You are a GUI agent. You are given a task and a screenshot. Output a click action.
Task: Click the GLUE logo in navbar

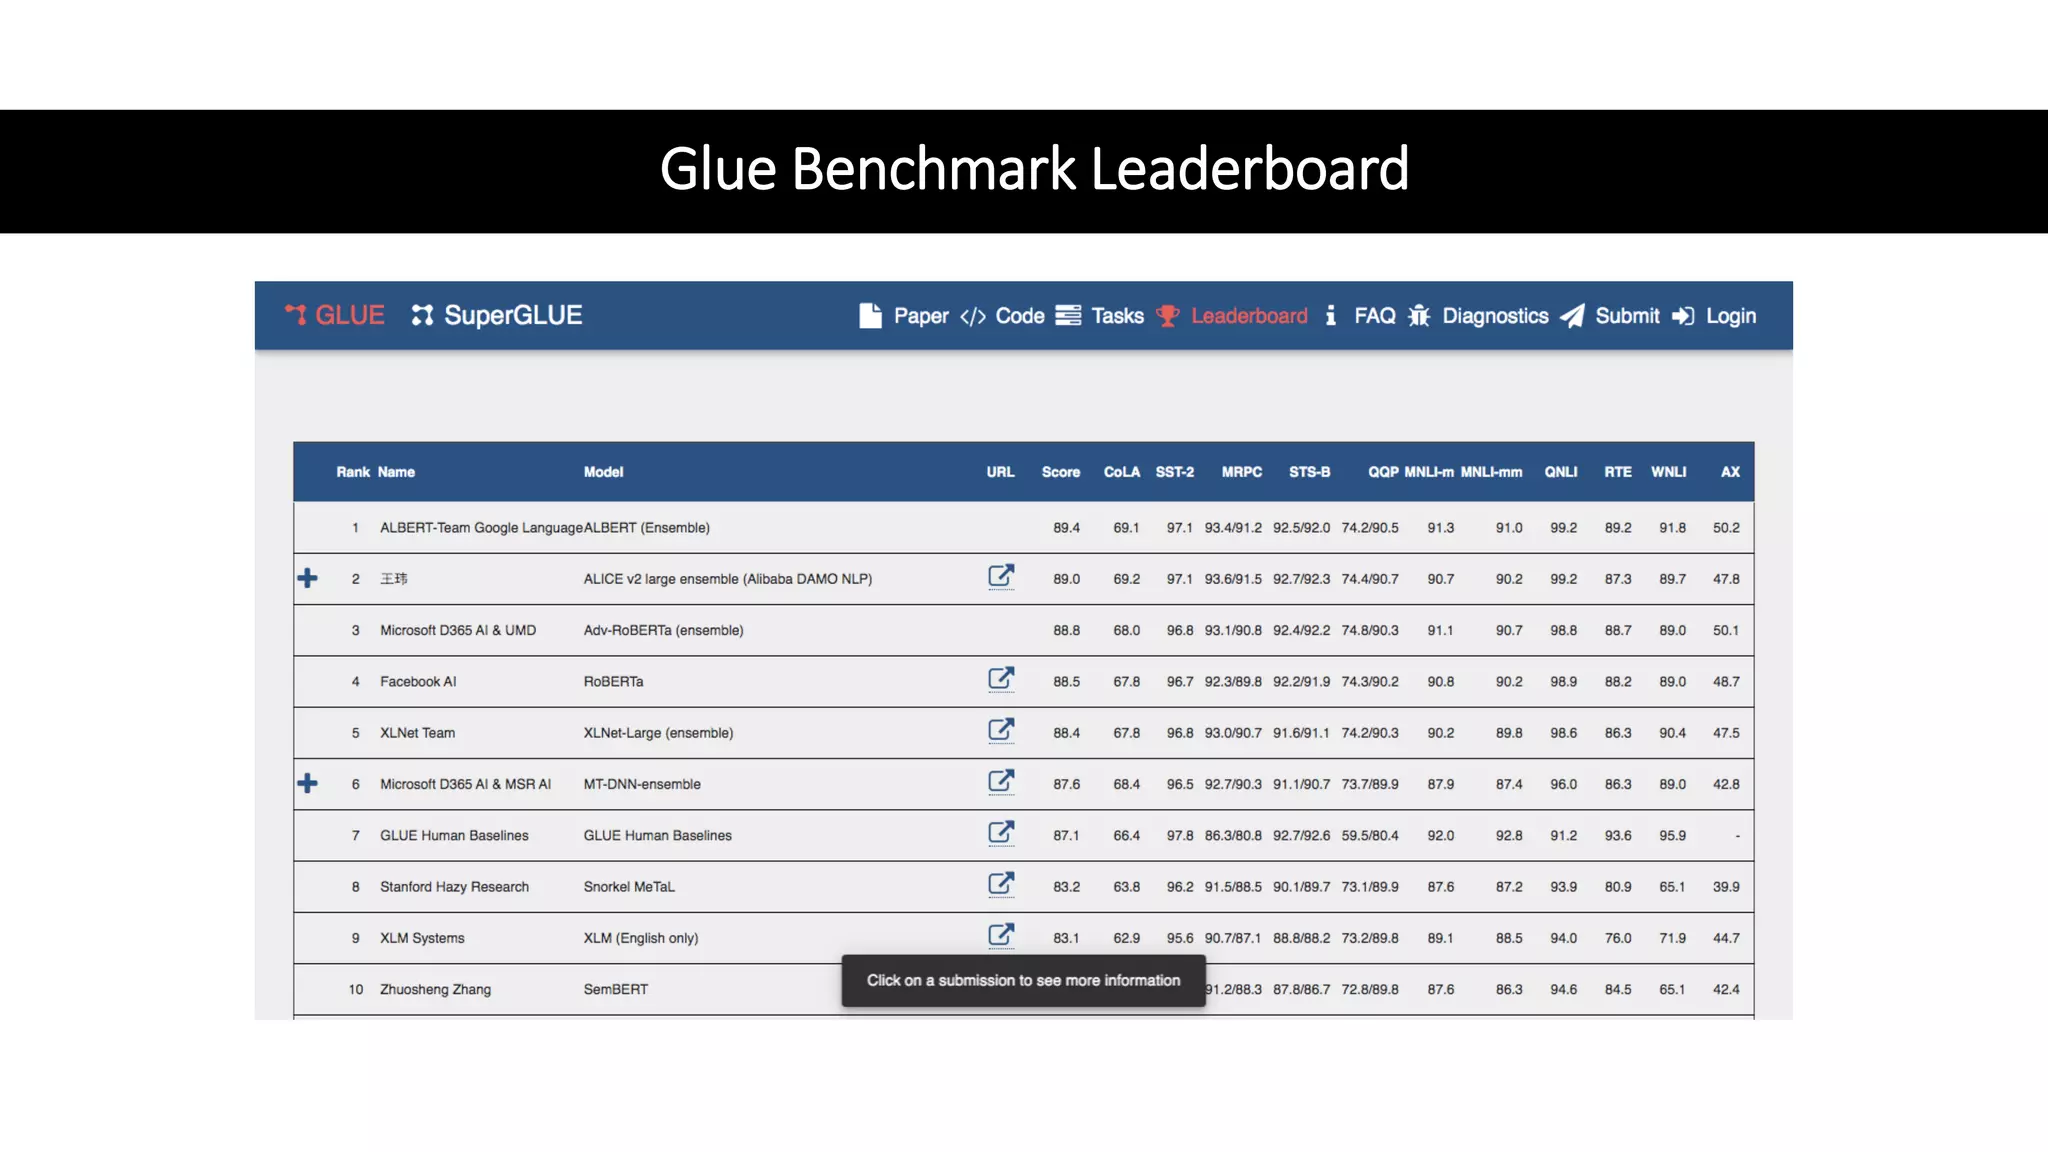335,315
